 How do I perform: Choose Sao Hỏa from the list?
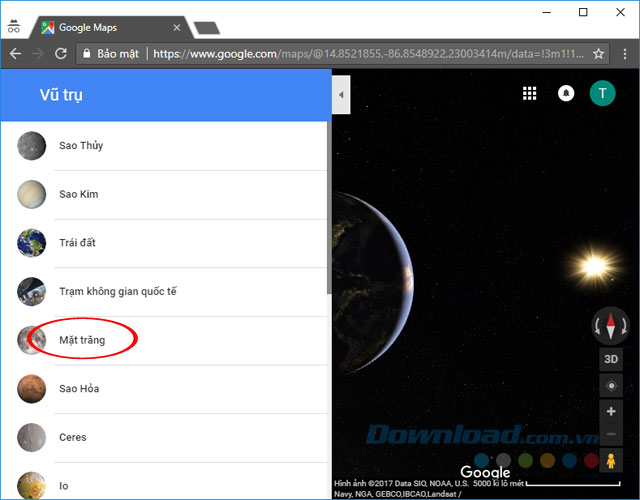tap(164, 389)
